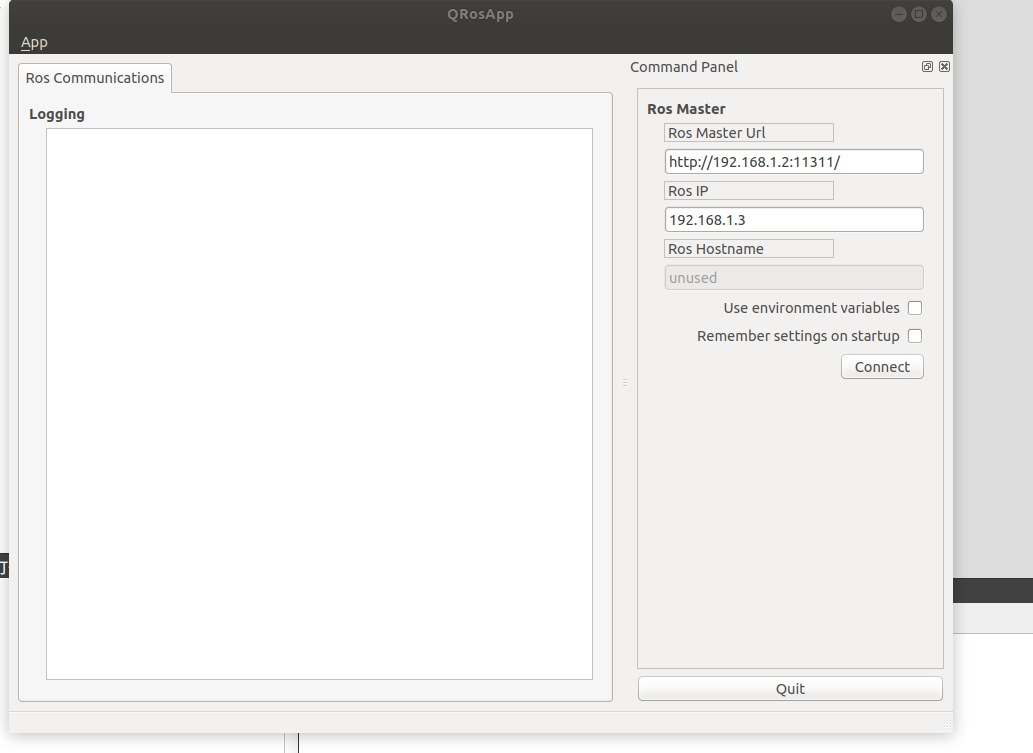The height and width of the screenshot is (753, 1033).
Task: Click the disabled Ros Hostname field
Action: click(x=794, y=277)
